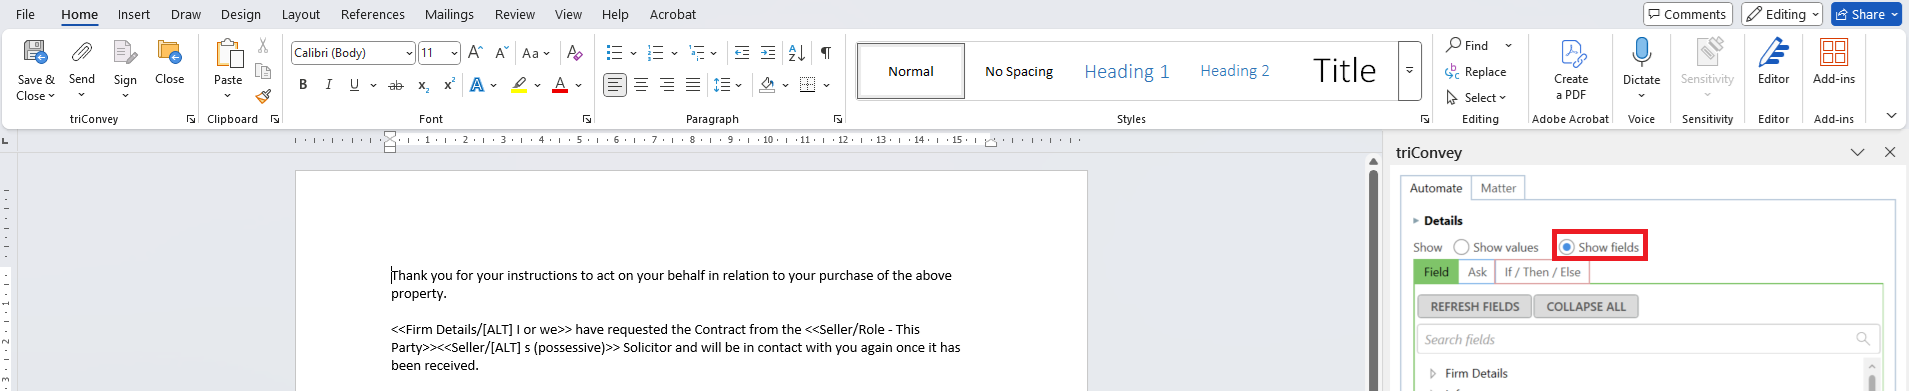Click the COLLAPSE ALL button
The image size is (1909, 391).
click(1586, 307)
